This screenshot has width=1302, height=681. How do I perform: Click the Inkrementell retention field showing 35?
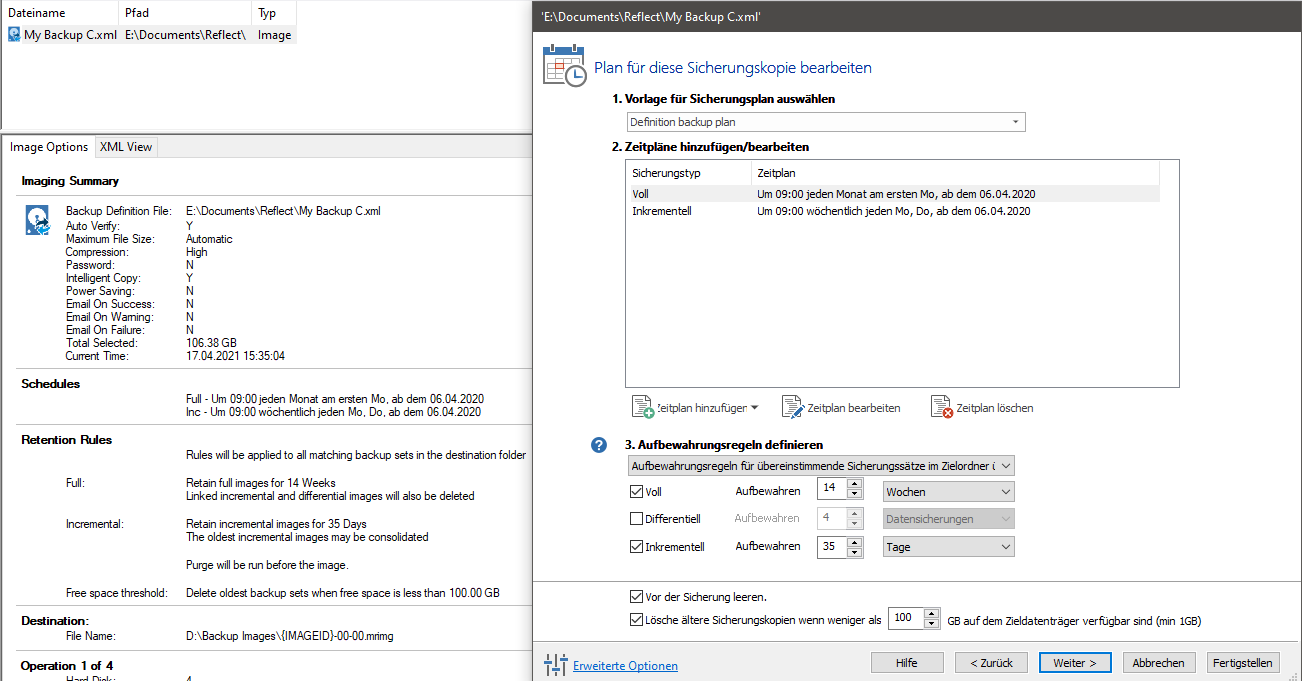tap(831, 547)
